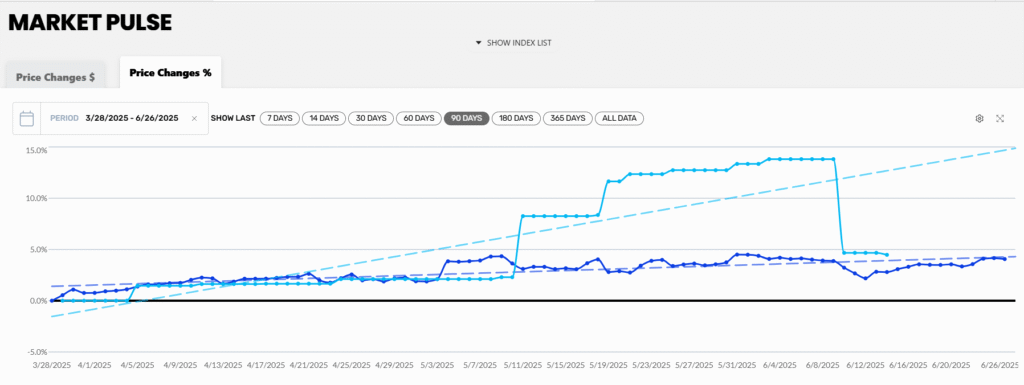Show last 180 days
Viewport: 1024px width, 385px height.
(516, 118)
